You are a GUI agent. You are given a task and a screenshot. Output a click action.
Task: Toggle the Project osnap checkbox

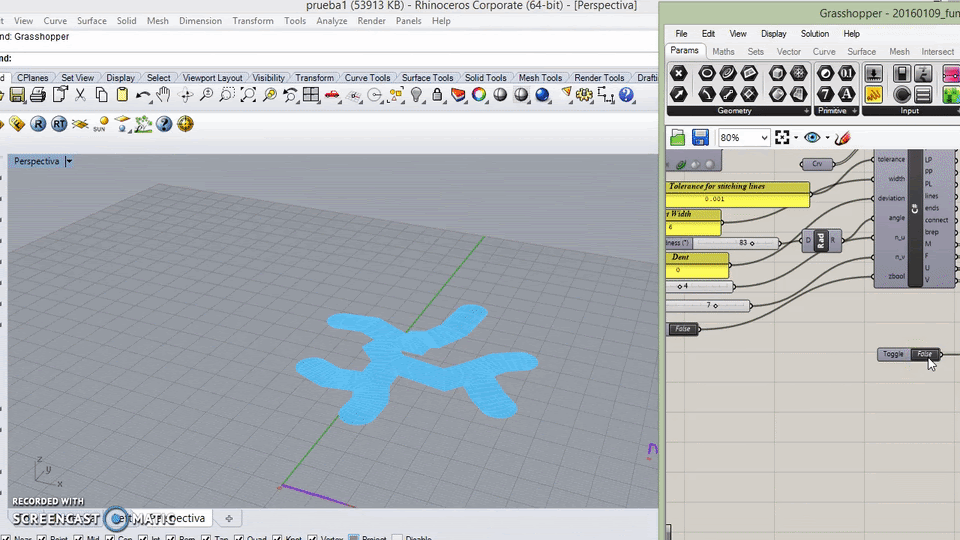(354, 538)
